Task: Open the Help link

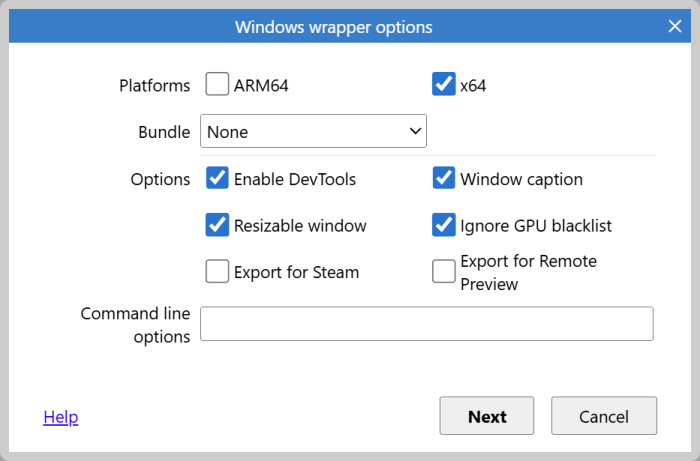Action: 61,417
